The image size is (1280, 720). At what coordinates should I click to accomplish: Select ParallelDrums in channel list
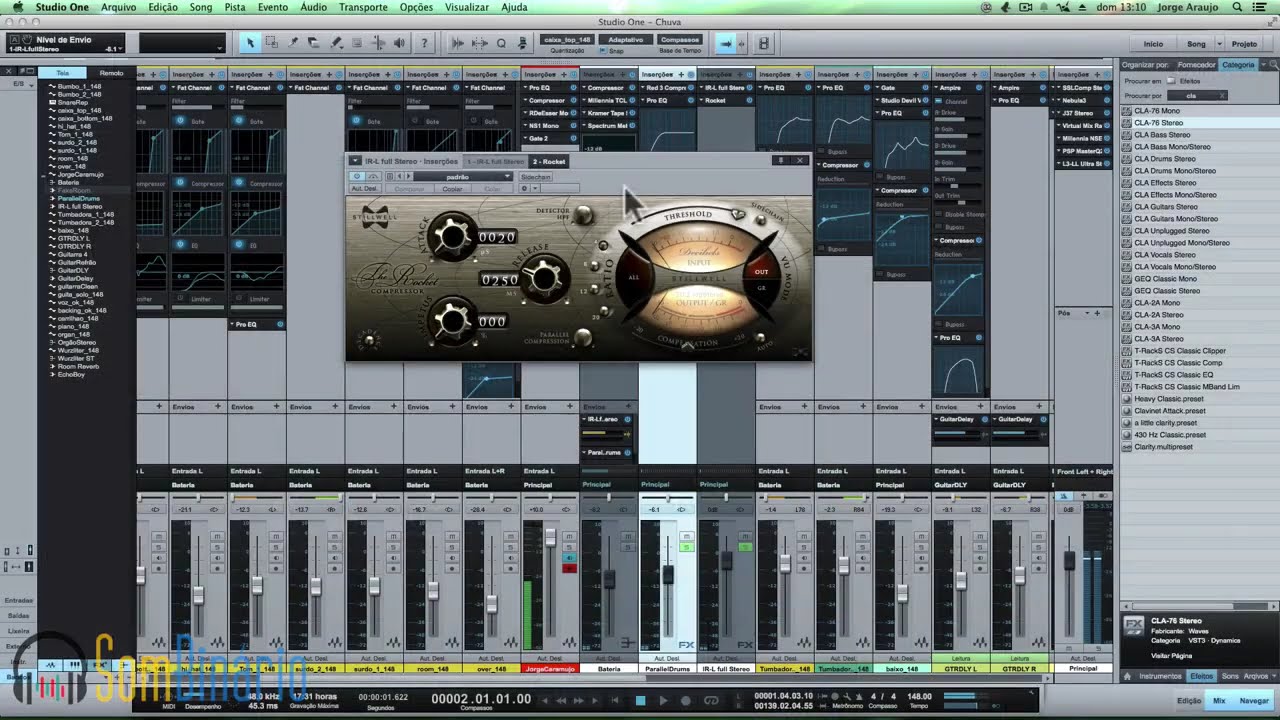pos(79,199)
